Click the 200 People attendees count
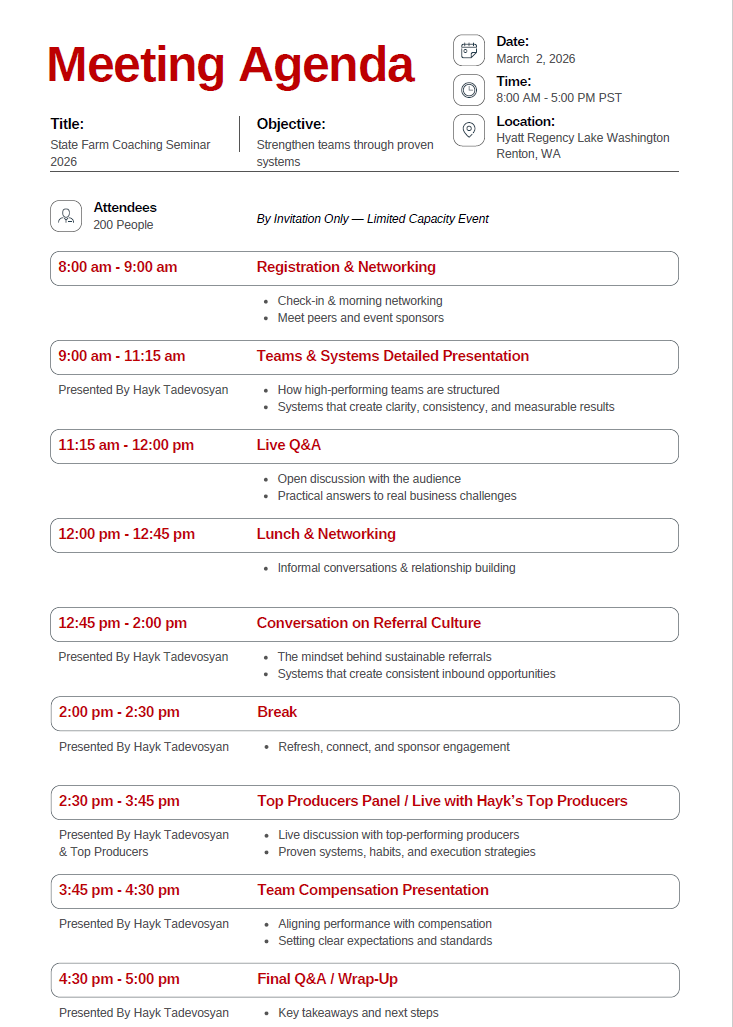The height and width of the screenshot is (1027, 733). click(123, 225)
